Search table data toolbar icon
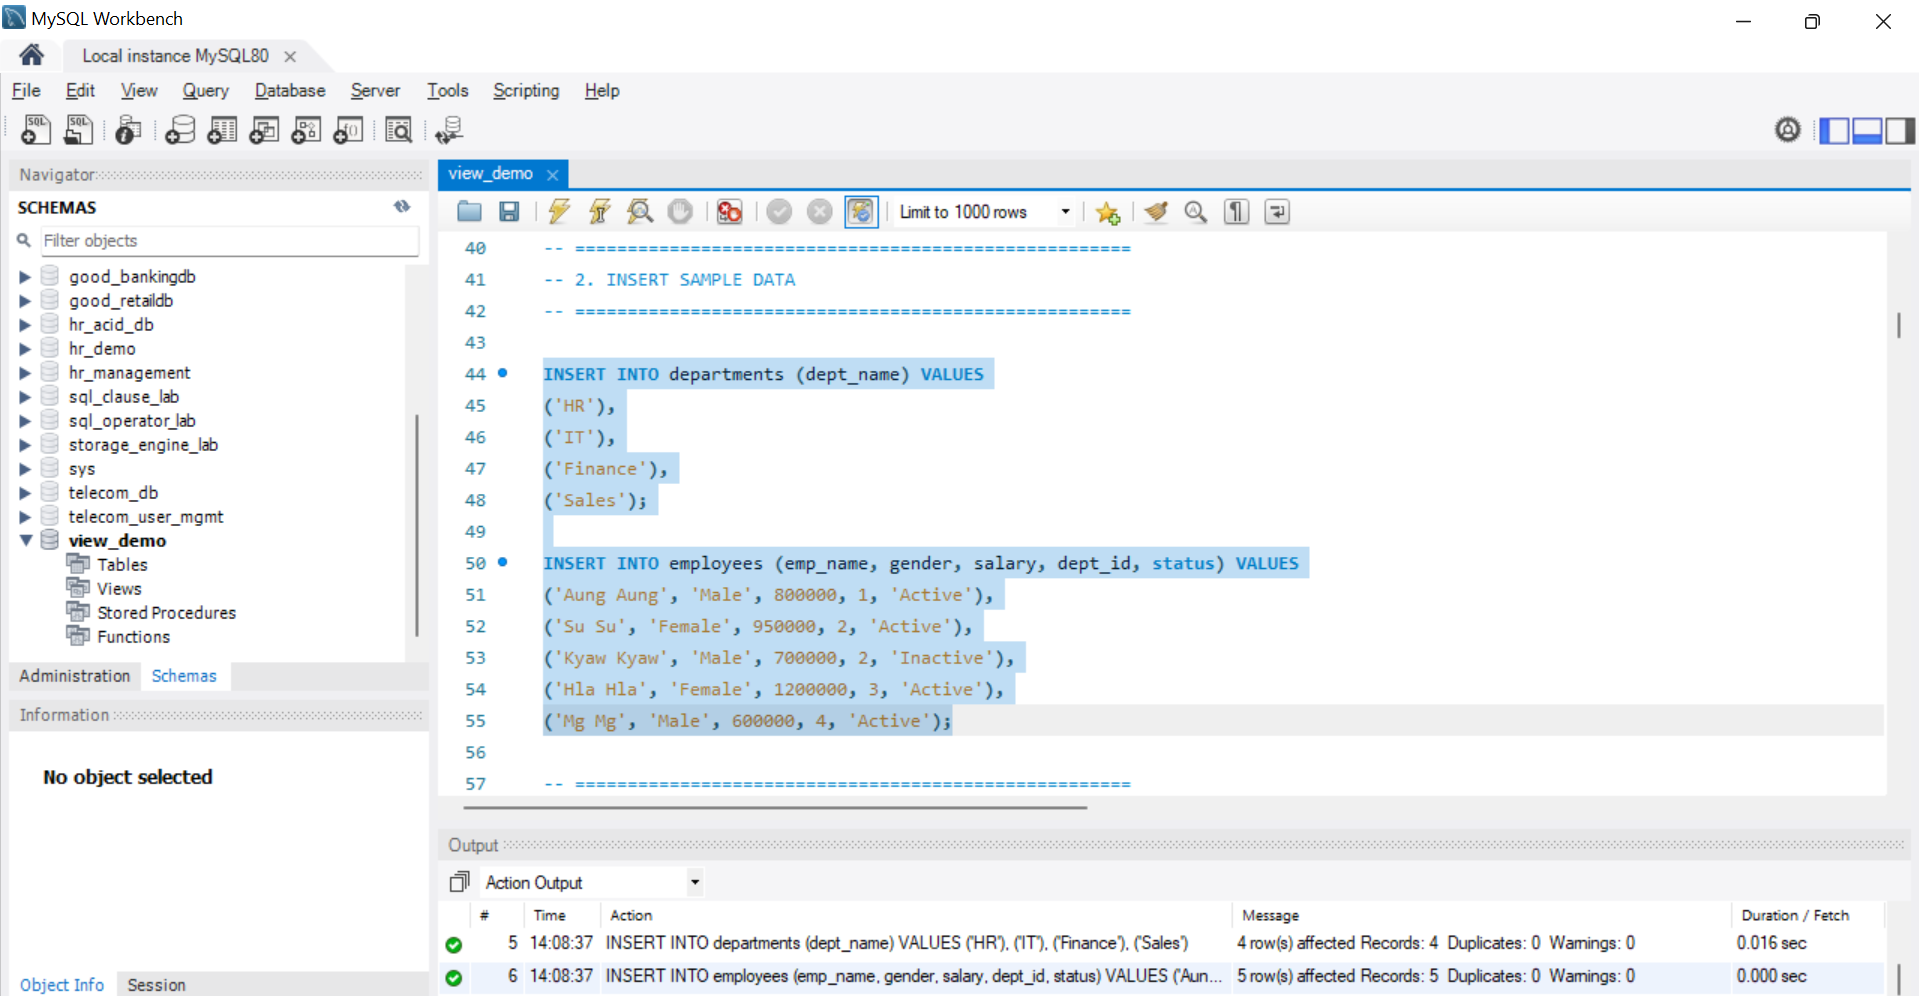1919x996 pixels. (398, 129)
